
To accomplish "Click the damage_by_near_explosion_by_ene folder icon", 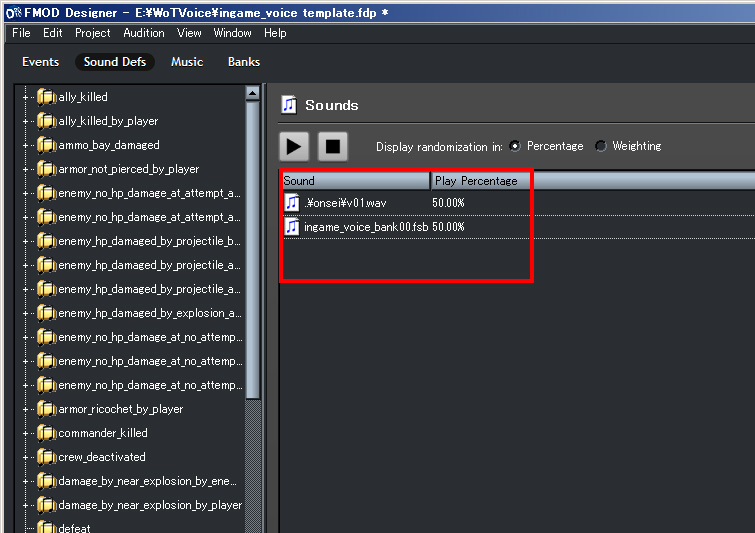I will [47, 481].
